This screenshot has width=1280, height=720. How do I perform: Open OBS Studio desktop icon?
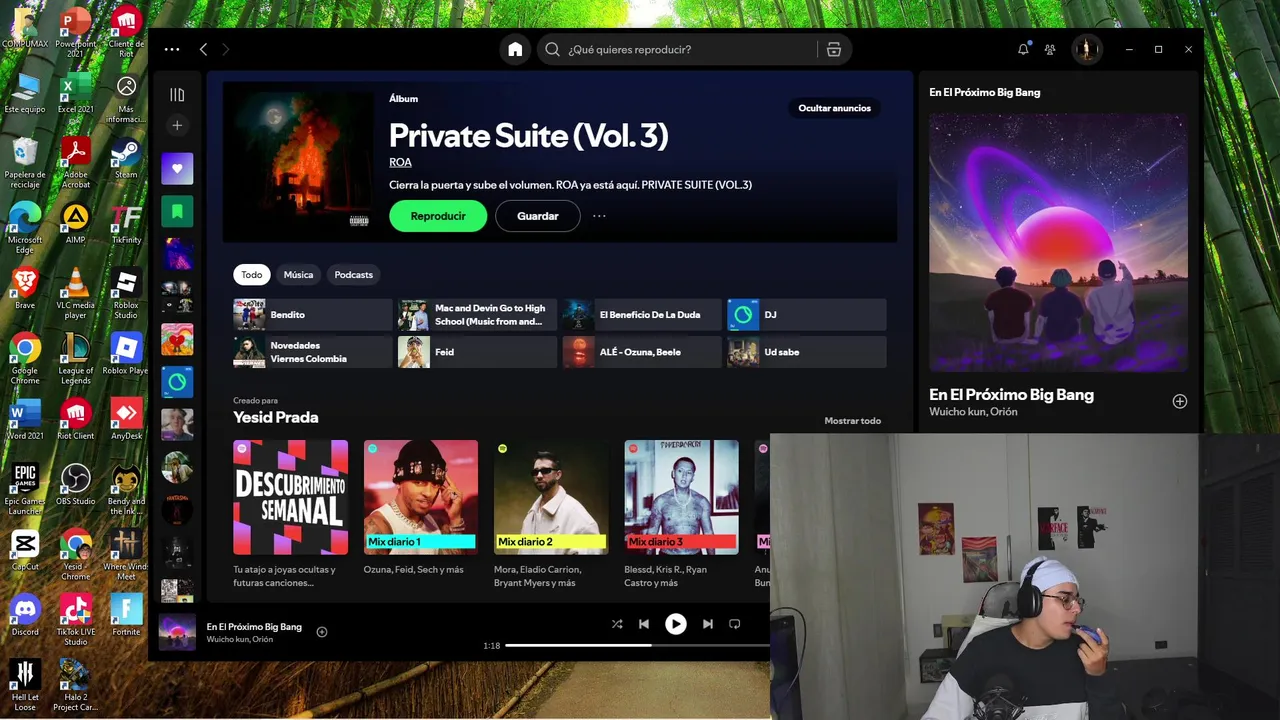click(76, 485)
